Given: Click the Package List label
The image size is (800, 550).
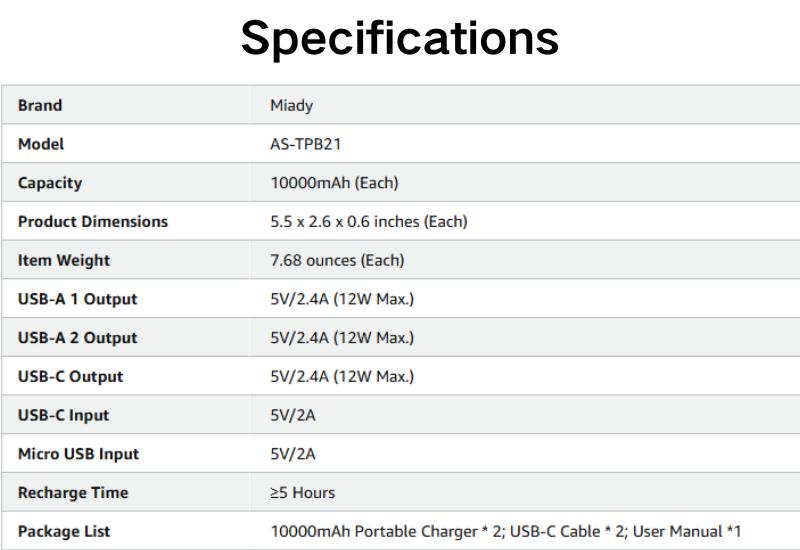Looking at the screenshot, I should 64,531.
